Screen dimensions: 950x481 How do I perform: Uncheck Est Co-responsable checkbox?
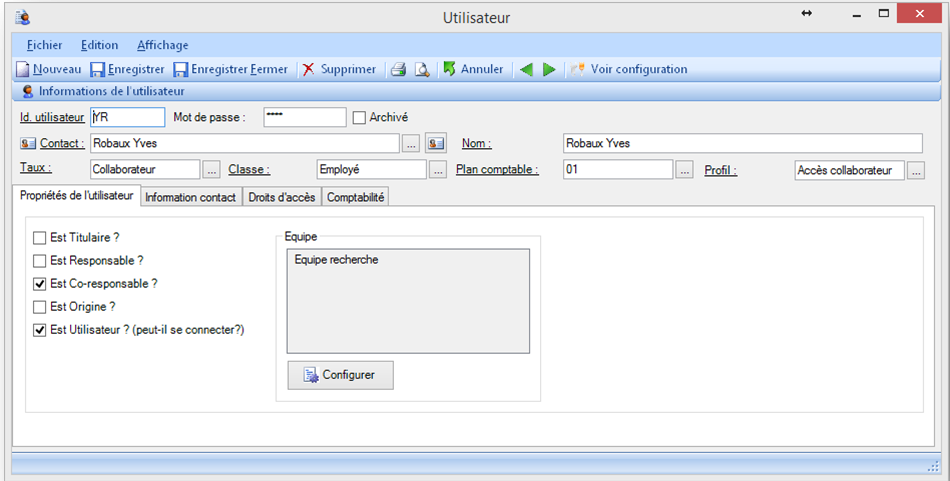coord(40,284)
